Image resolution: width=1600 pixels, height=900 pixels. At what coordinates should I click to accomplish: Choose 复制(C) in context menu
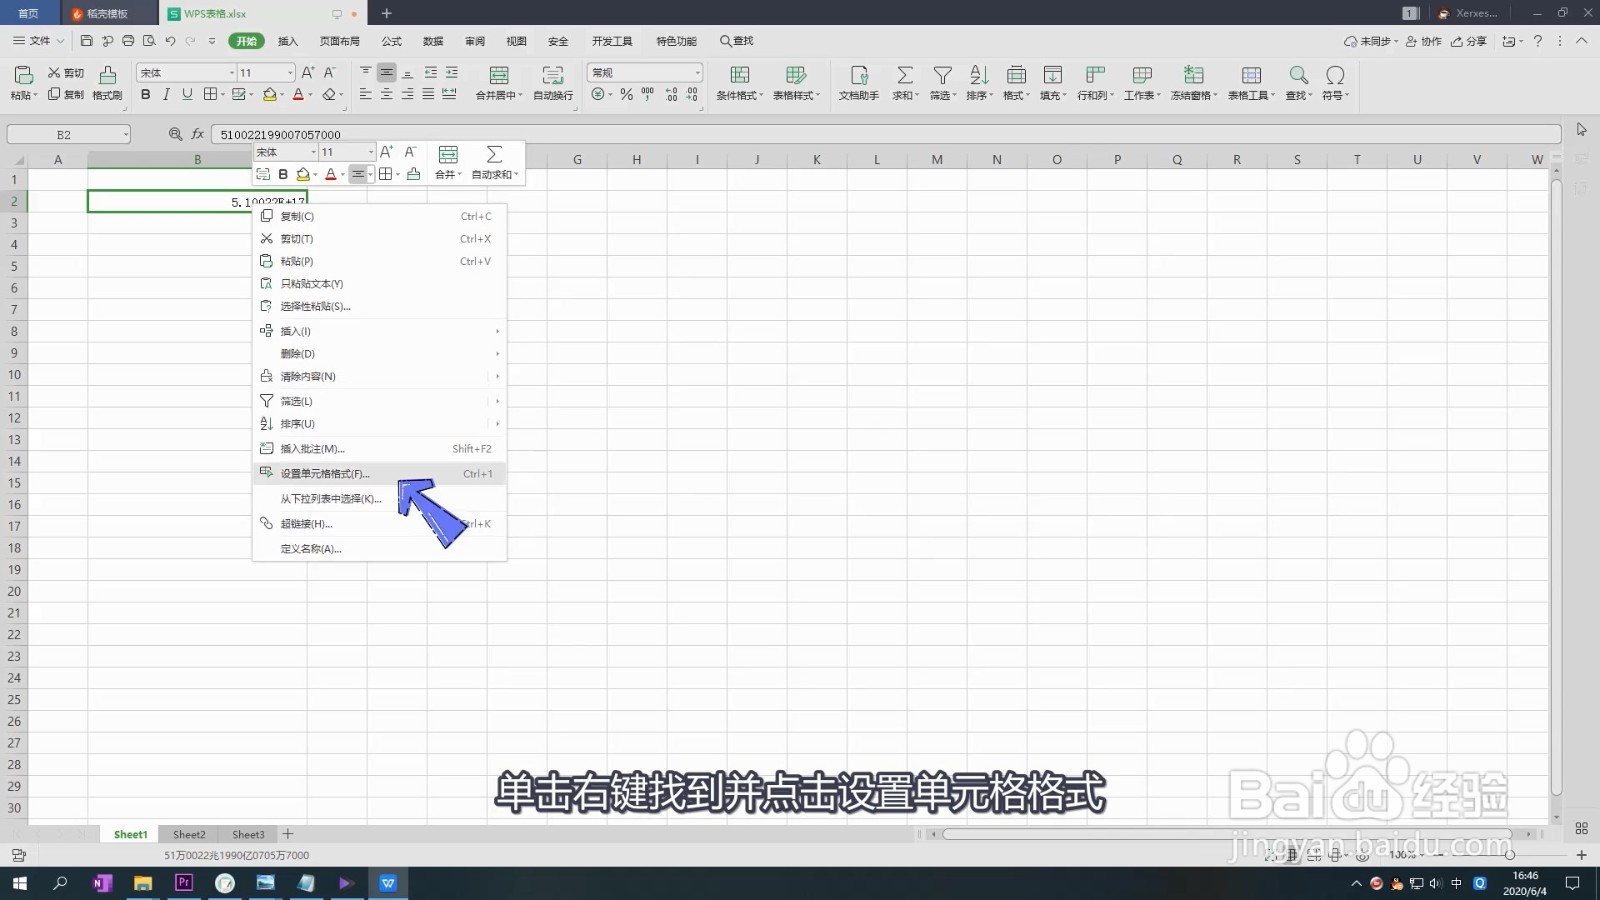click(x=380, y=216)
